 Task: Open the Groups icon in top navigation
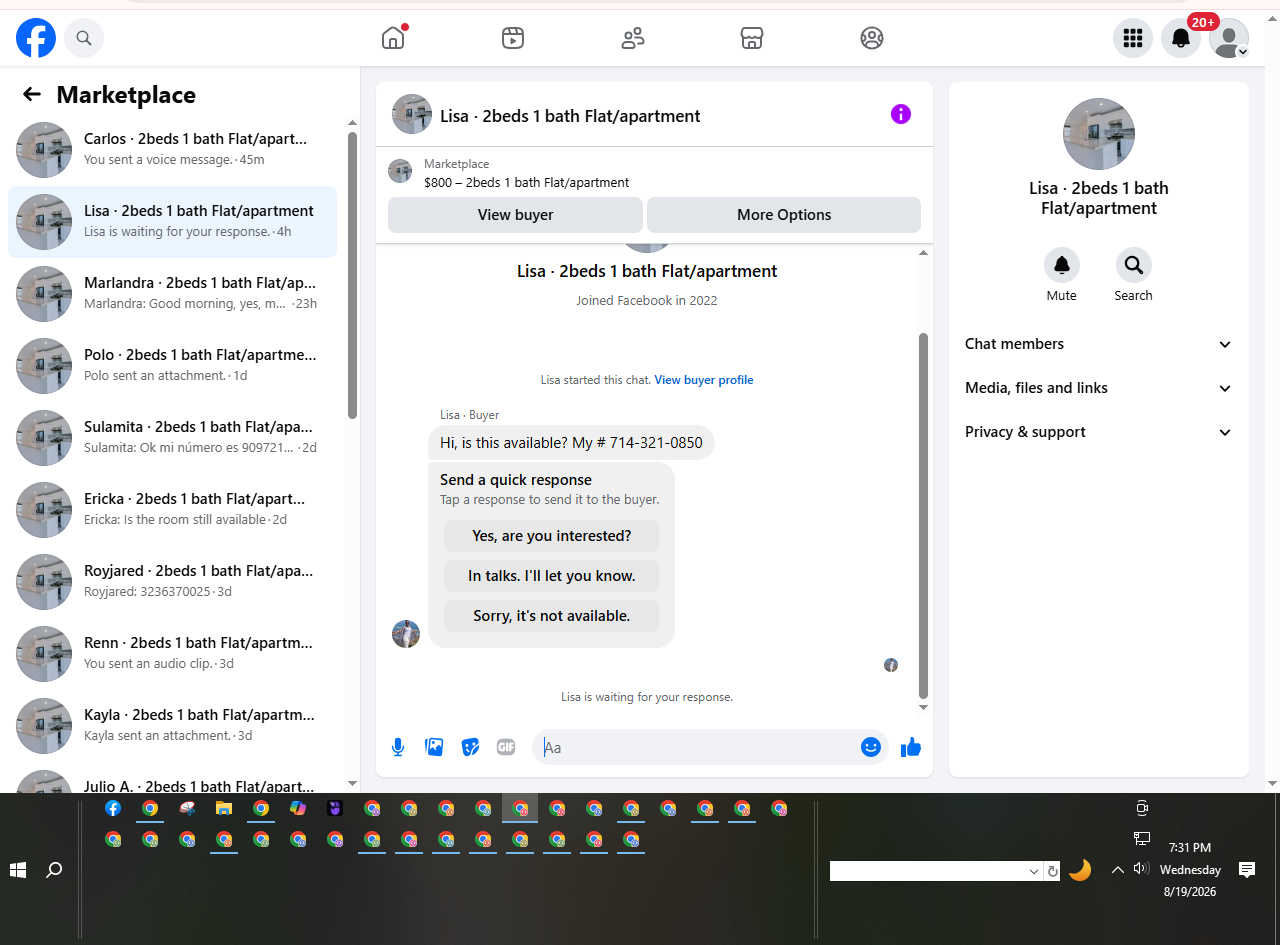click(872, 38)
